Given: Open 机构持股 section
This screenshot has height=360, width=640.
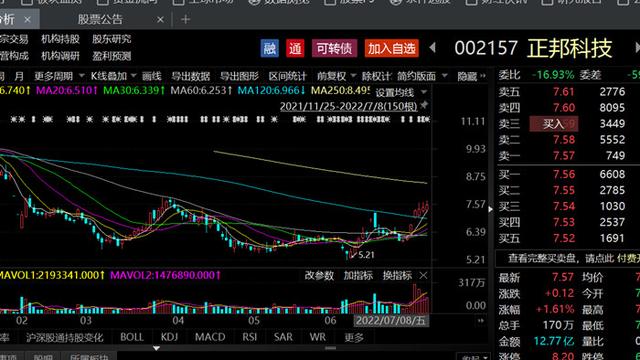Looking at the screenshot, I should 60,39.
